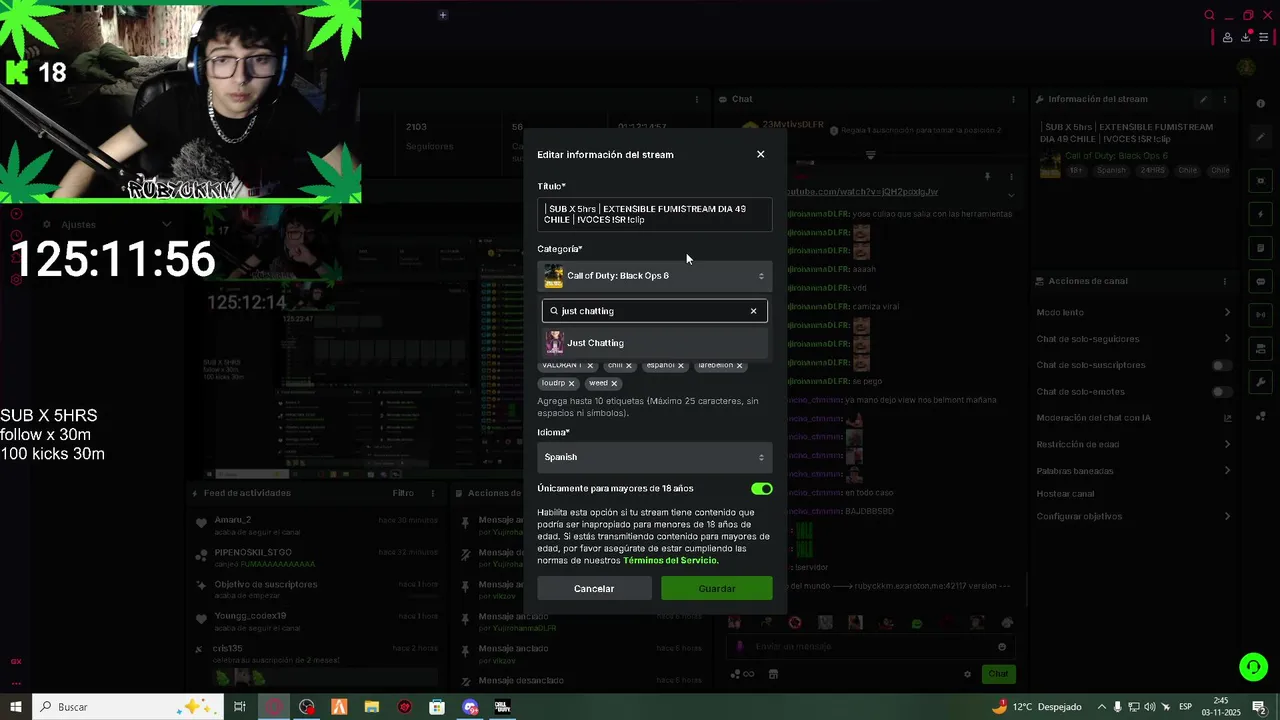This screenshot has height=720, width=1280.
Task: Expand Chat de solo-seguidores settings
Action: (x=1134, y=339)
